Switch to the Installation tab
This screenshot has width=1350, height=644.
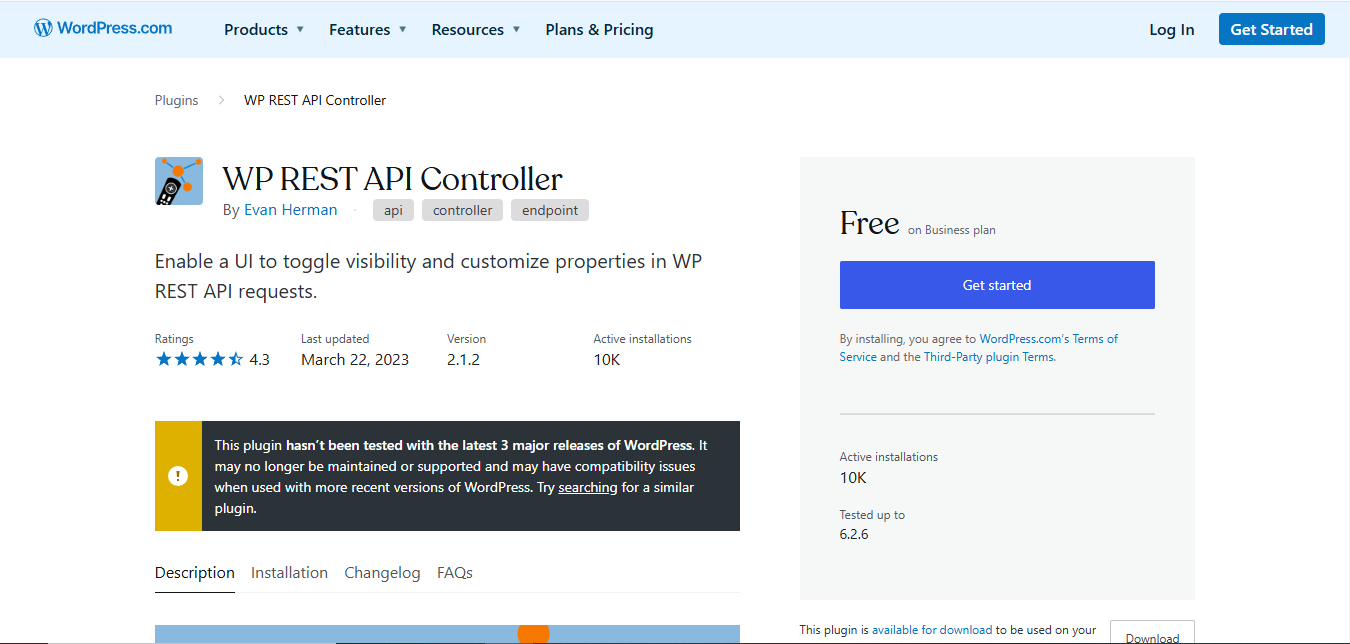289,573
